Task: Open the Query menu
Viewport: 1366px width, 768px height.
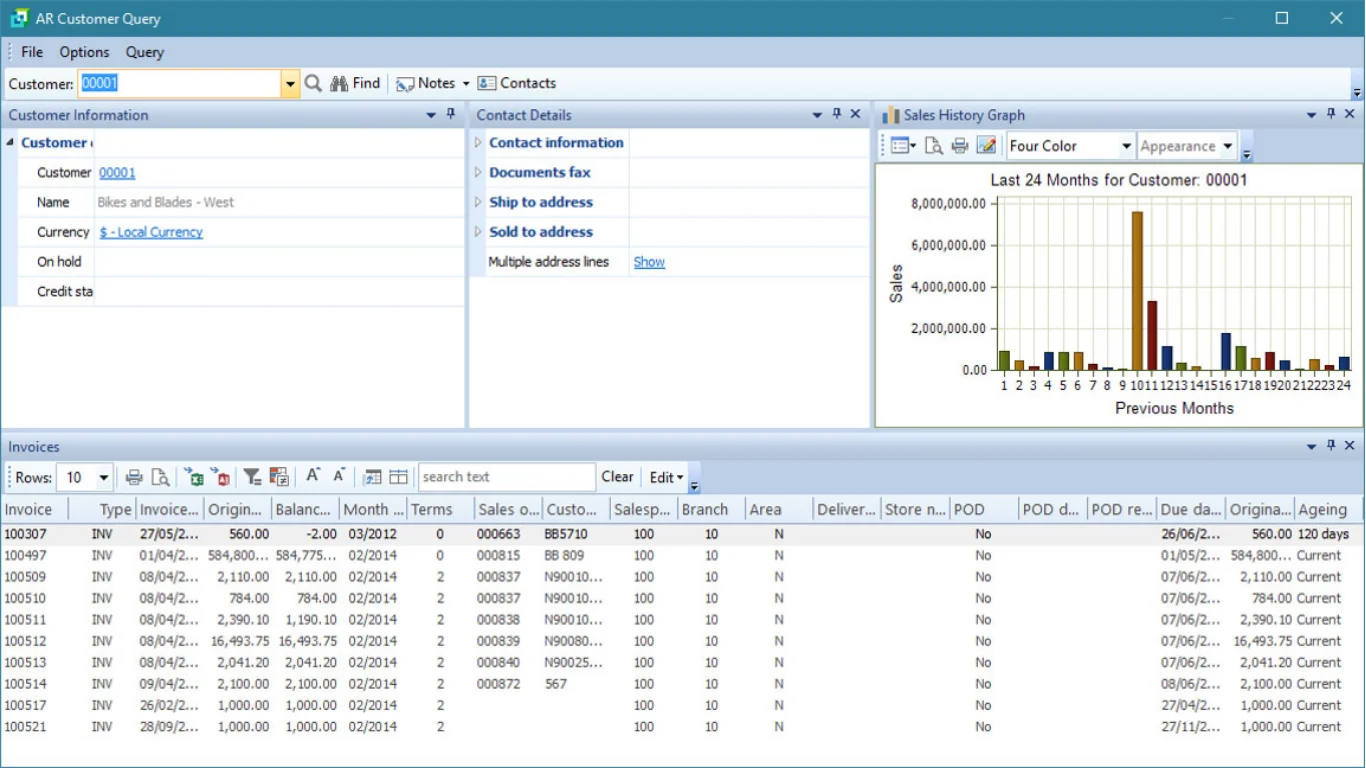Action: pos(144,52)
